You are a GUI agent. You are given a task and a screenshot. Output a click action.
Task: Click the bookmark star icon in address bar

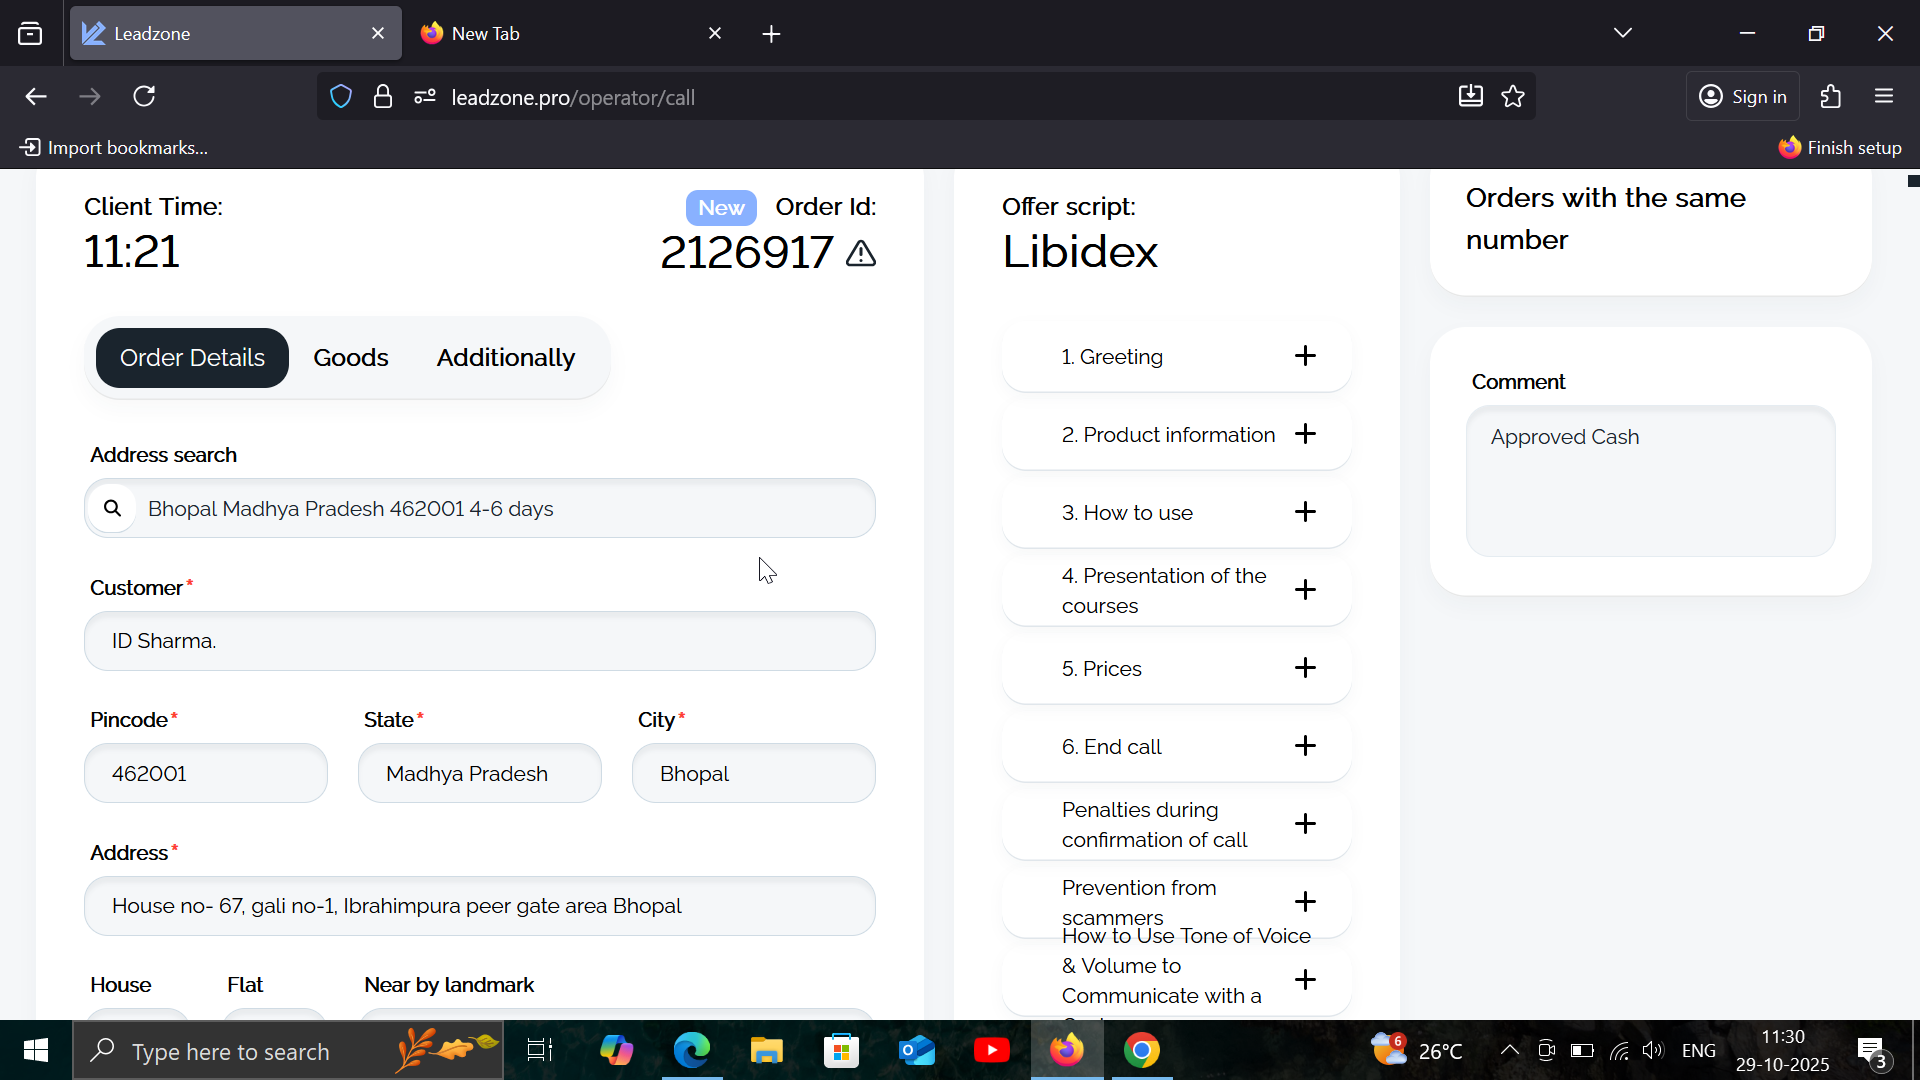click(1513, 97)
